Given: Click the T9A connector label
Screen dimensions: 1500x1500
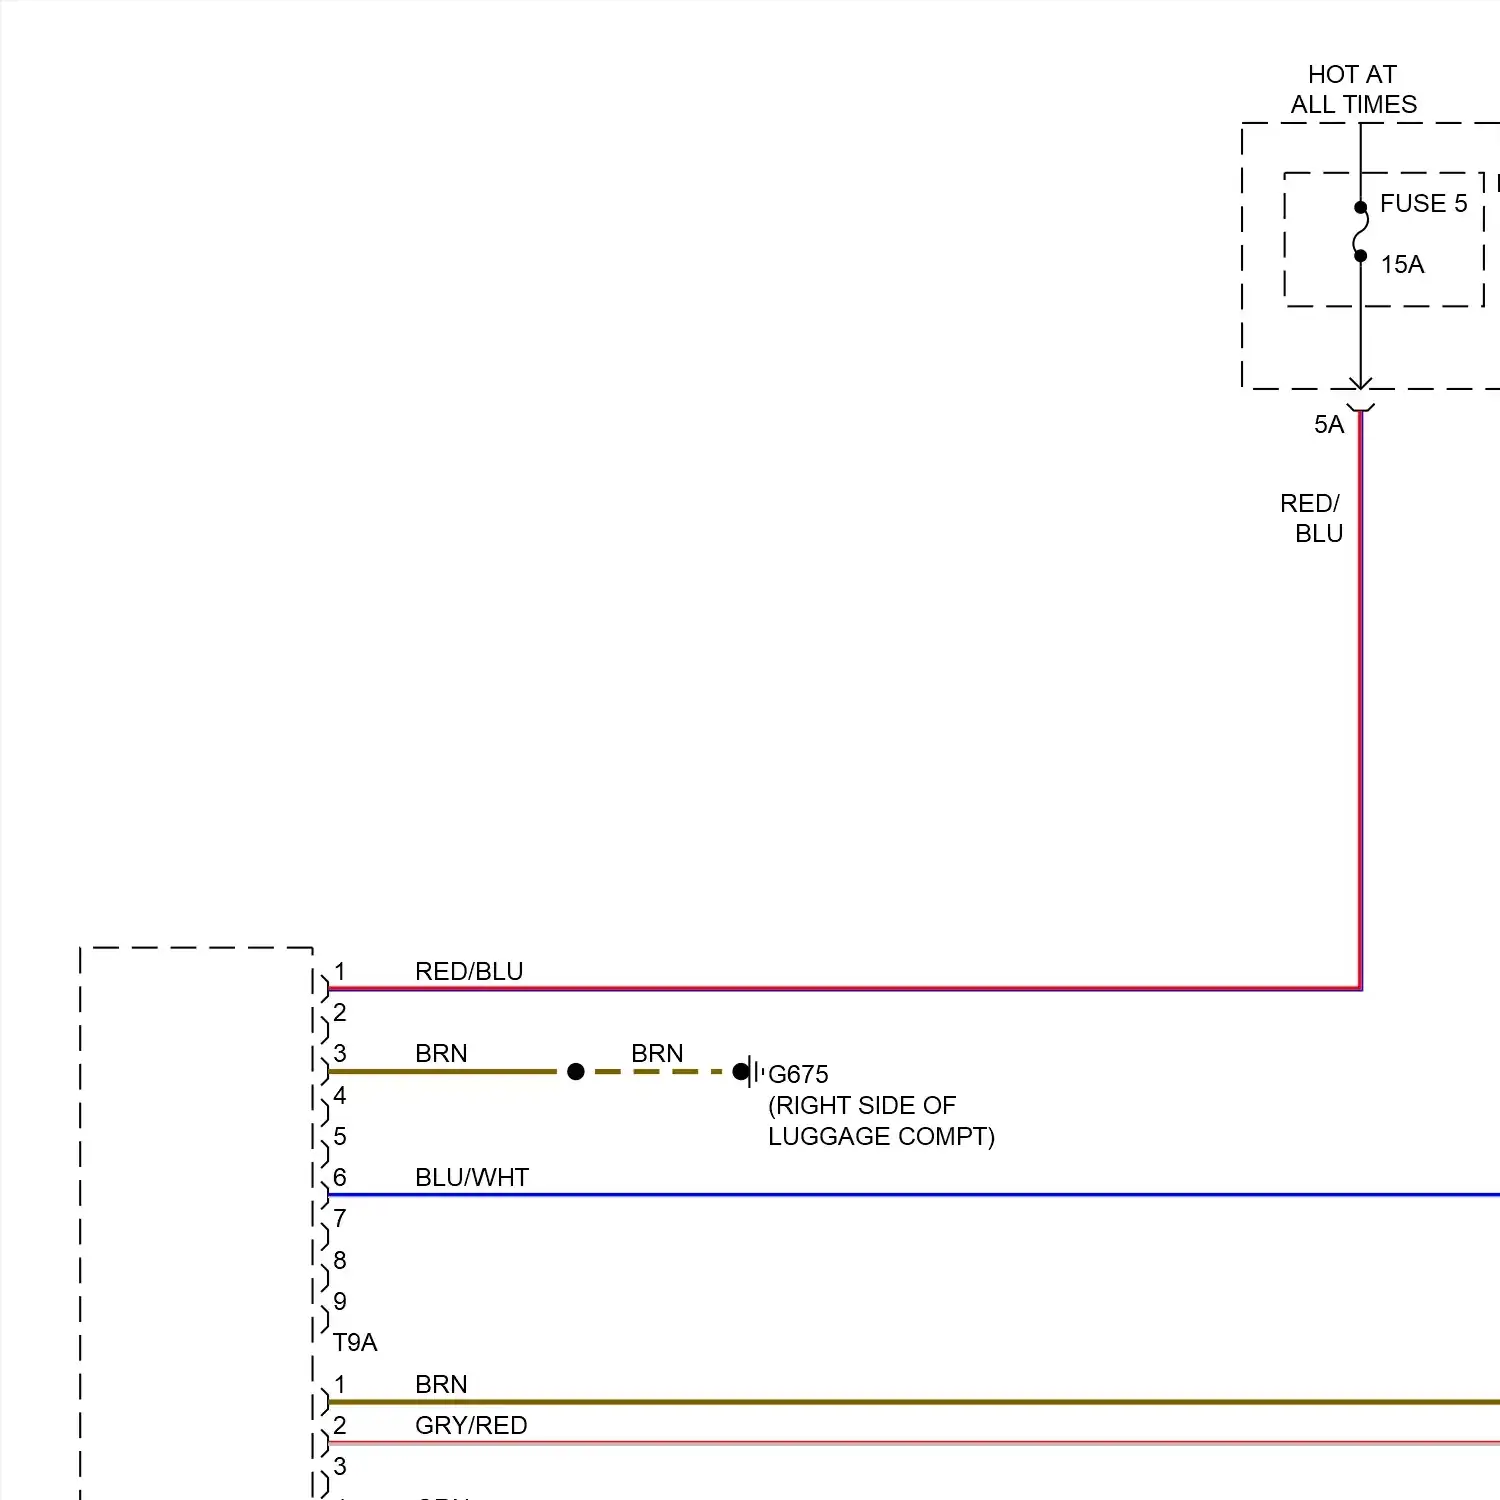Looking at the screenshot, I should [355, 1342].
